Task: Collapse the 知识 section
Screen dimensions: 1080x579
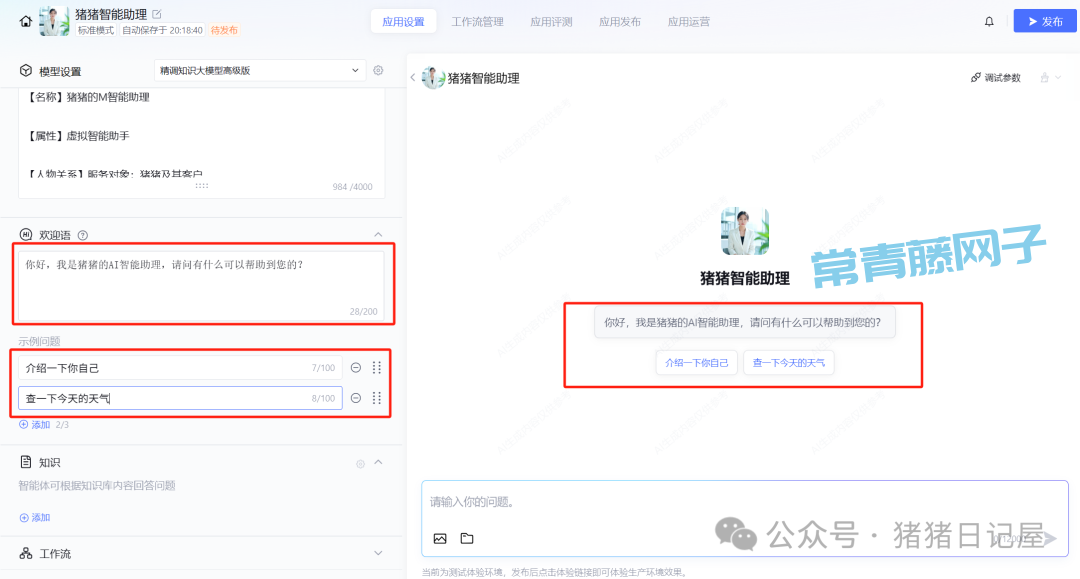Action: pyautogui.click(x=378, y=462)
